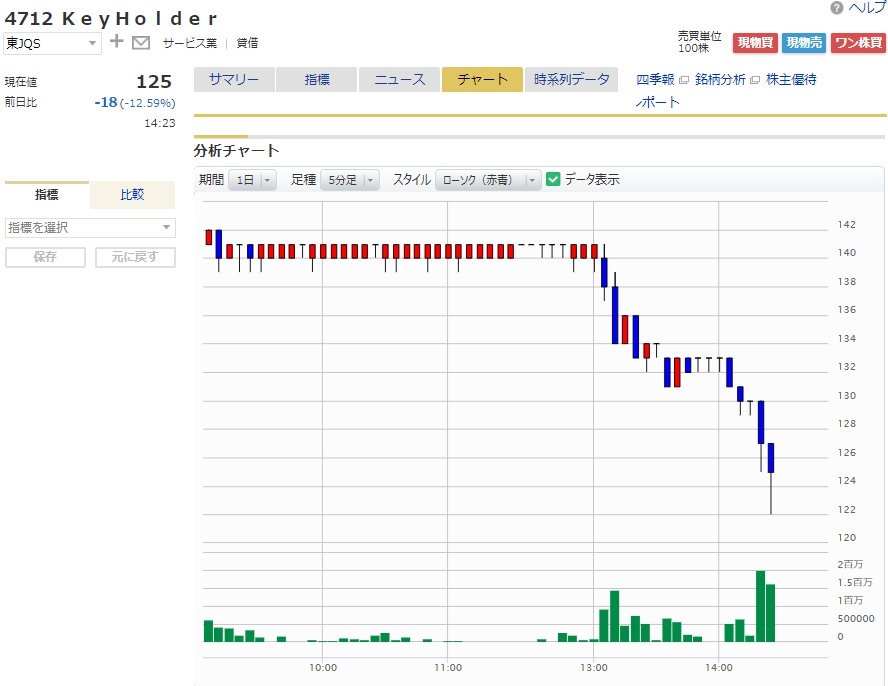Click the tallest green volume bar

(x=761, y=606)
